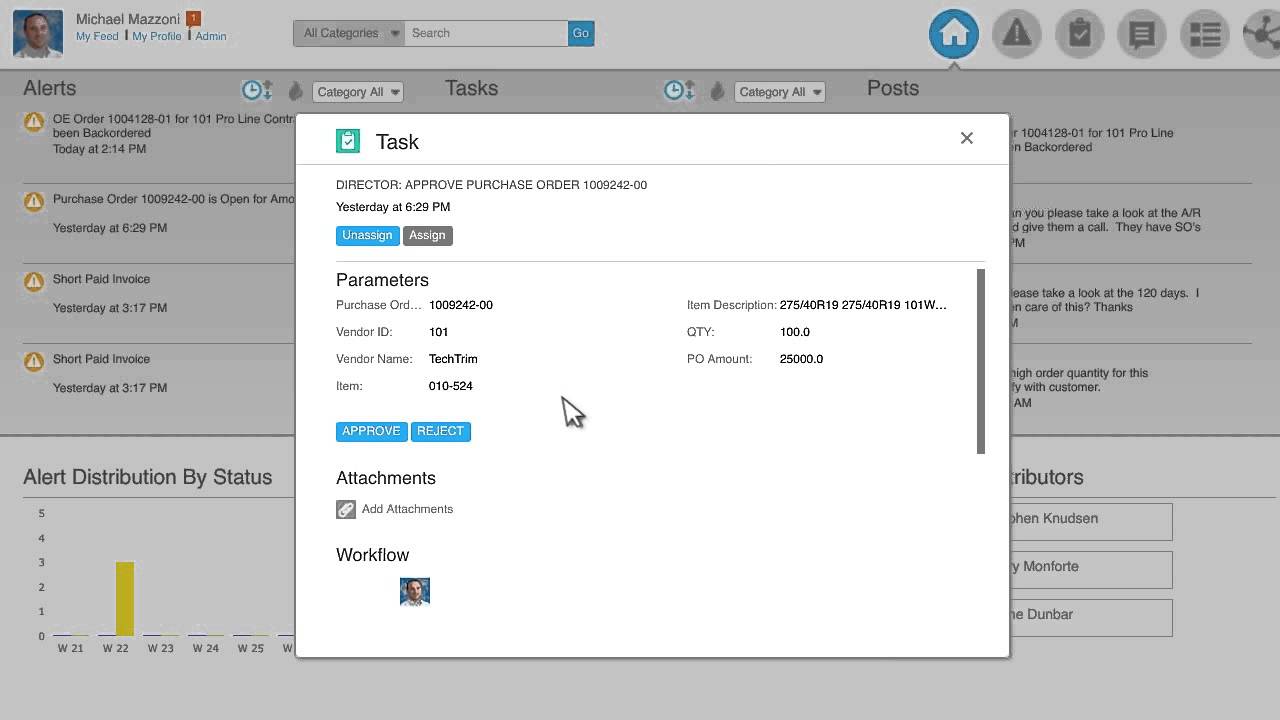Click the Alerts panel clock sort icon
The width and height of the screenshot is (1280, 720).
(x=257, y=91)
